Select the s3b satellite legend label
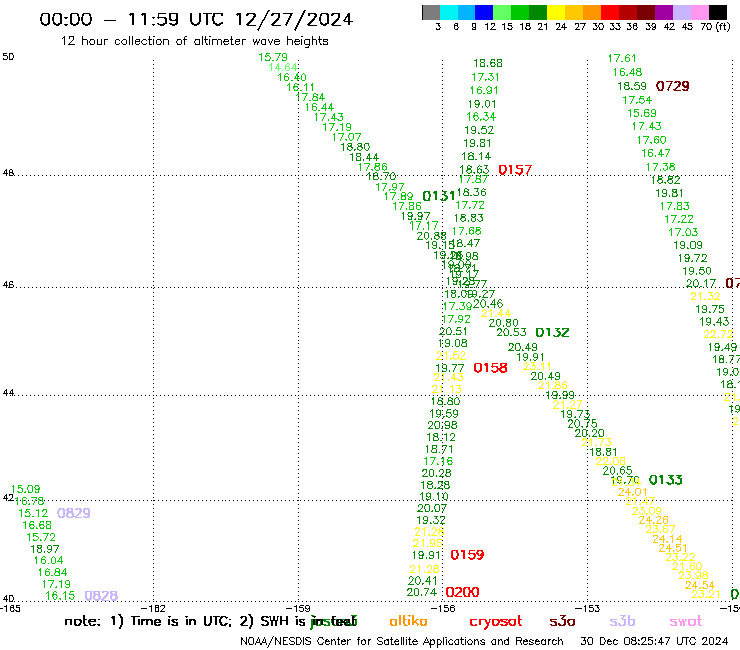Image resolution: width=740 pixels, height=650 pixels. point(622,621)
